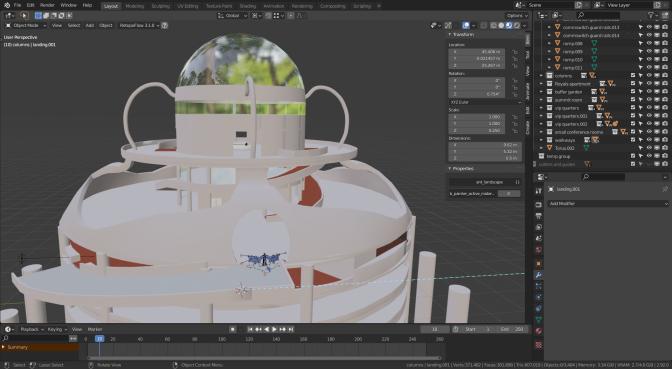Click the Dimensions X value slider
The image size is (672, 369).
(x=485, y=145)
